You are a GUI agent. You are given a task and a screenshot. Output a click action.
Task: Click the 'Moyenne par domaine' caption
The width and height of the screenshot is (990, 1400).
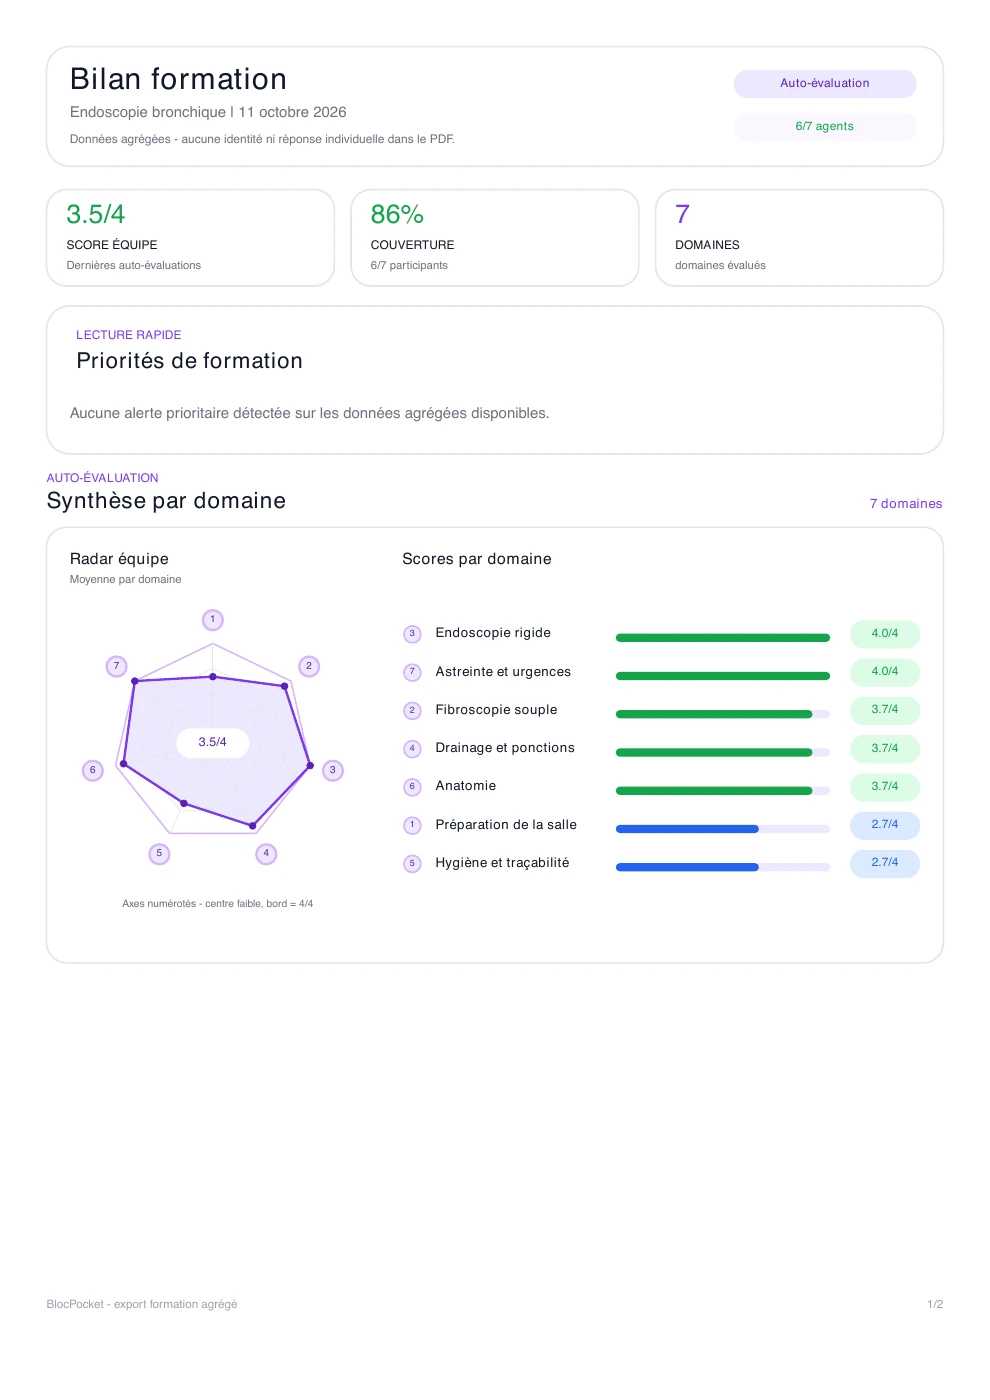coord(125,580)
